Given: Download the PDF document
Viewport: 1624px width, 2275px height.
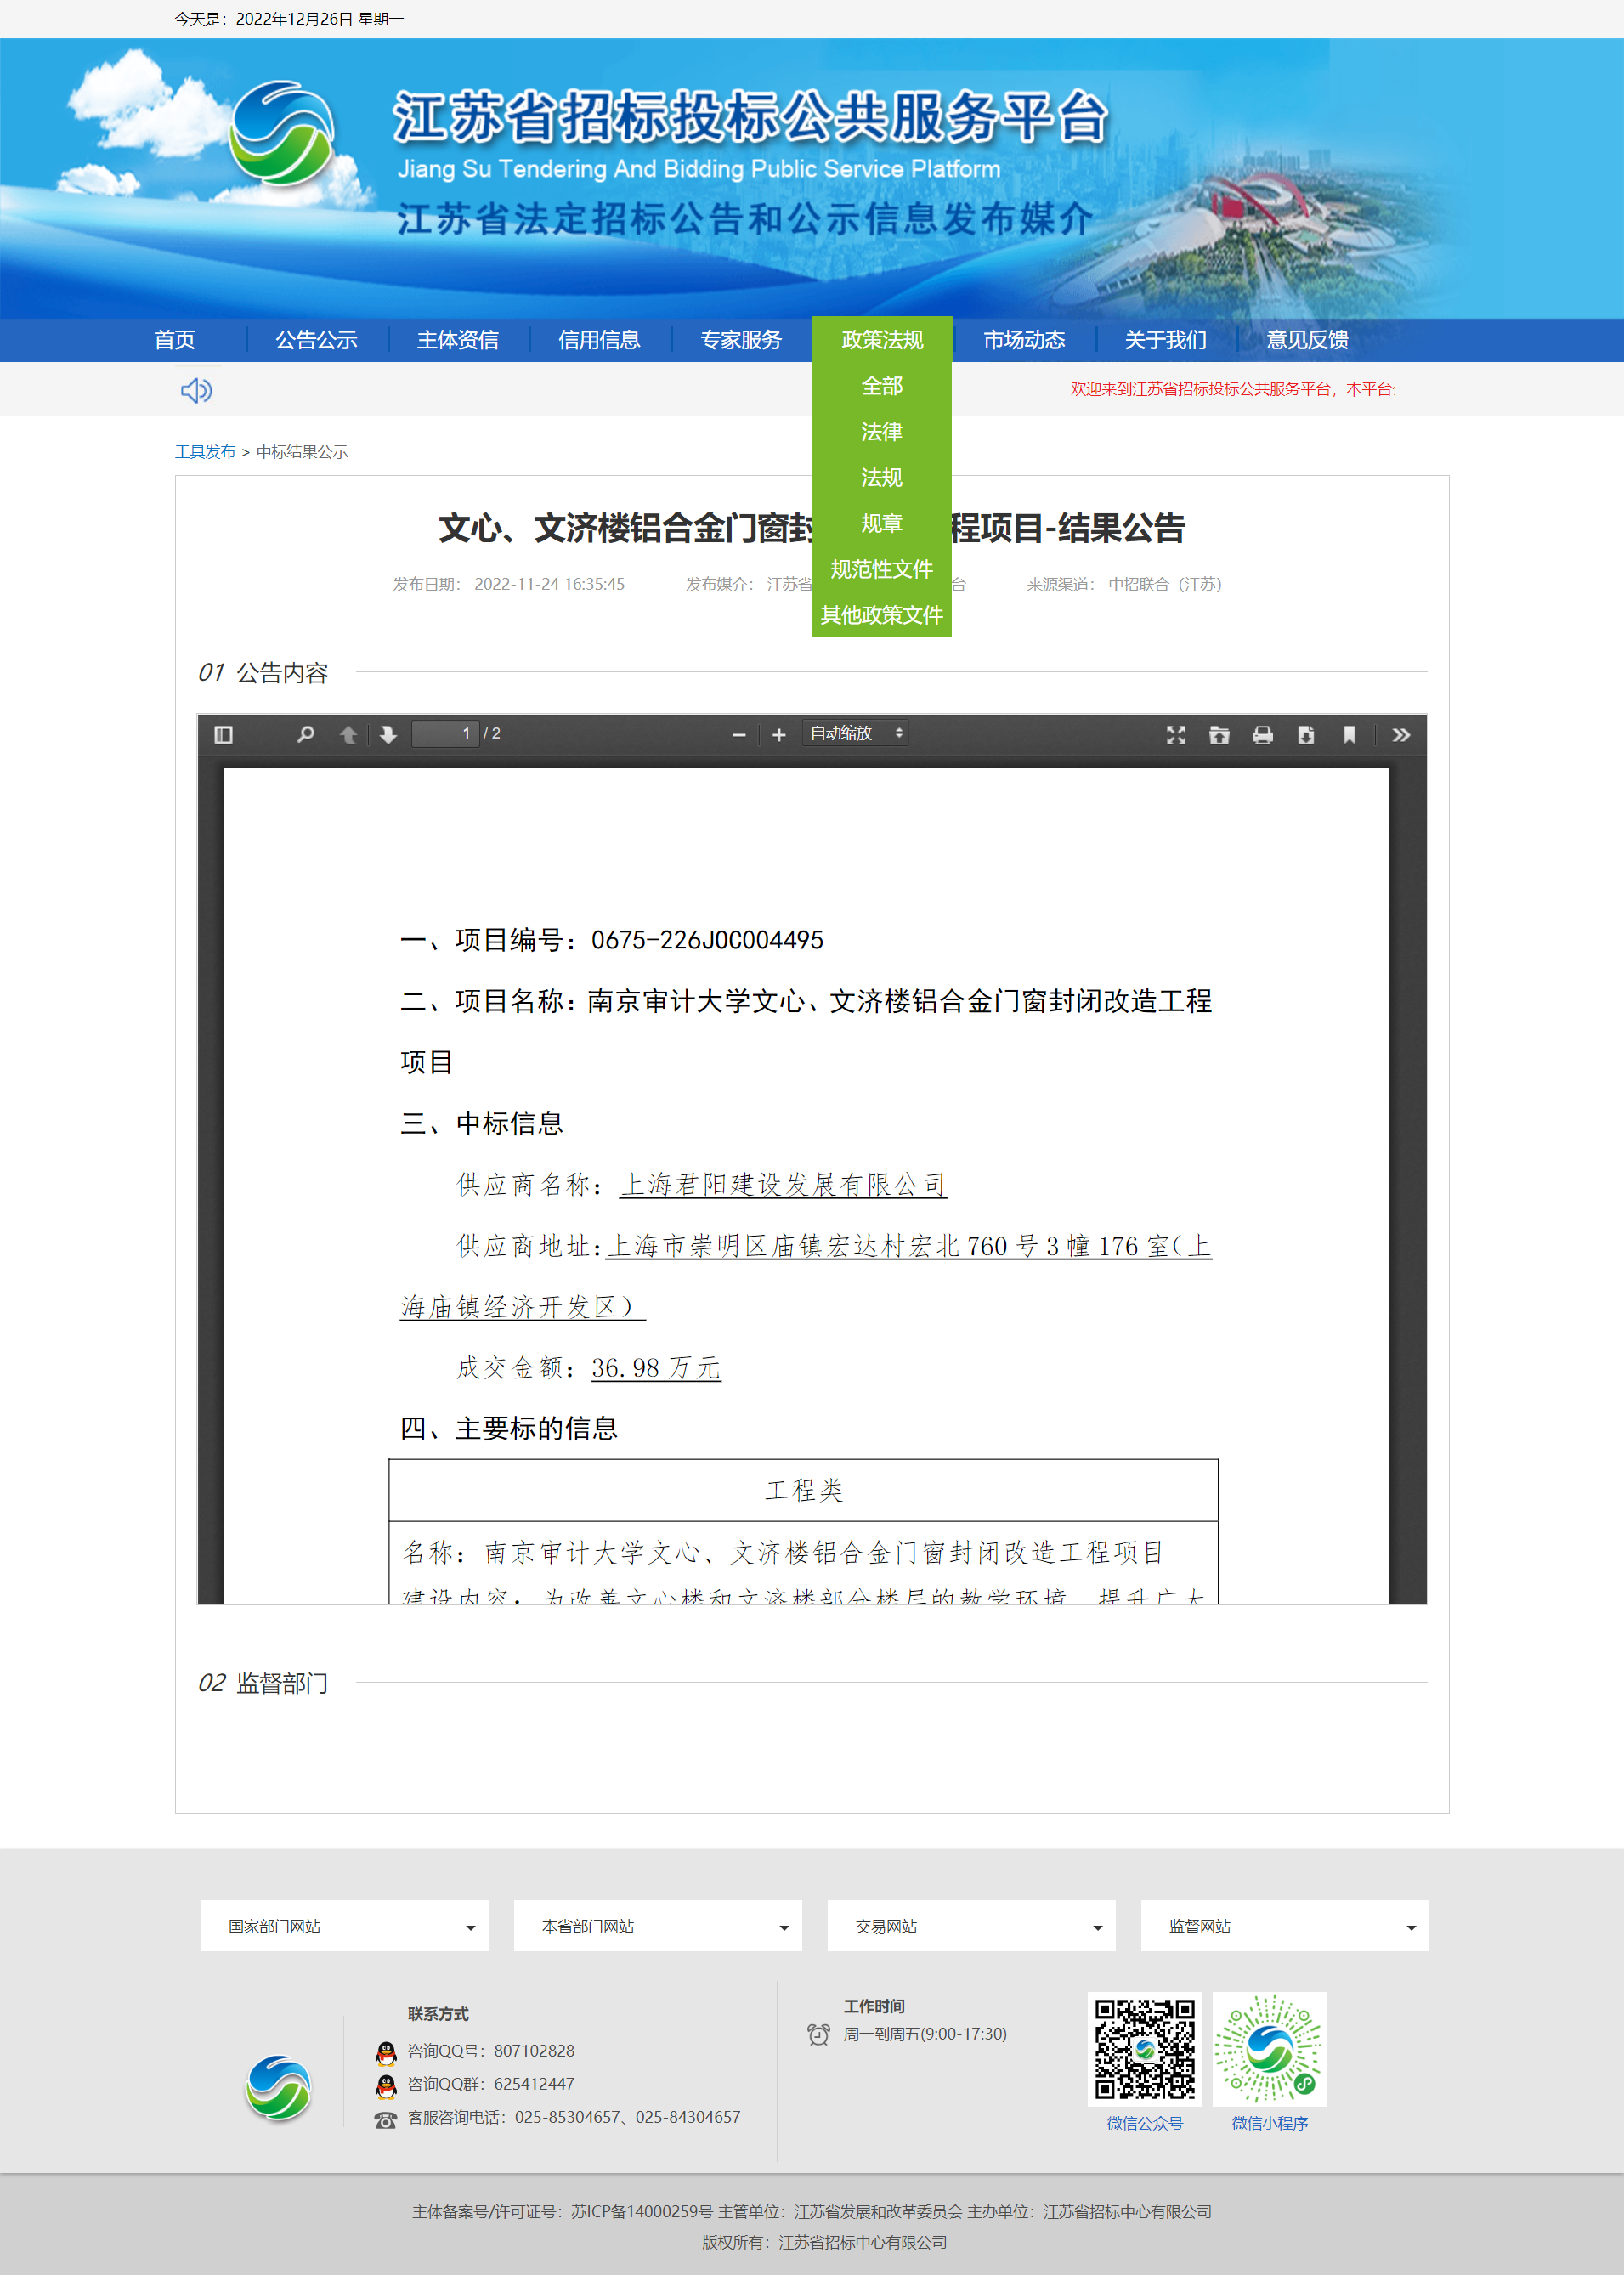Looking at the screenshot, I should click(1306, 735).
